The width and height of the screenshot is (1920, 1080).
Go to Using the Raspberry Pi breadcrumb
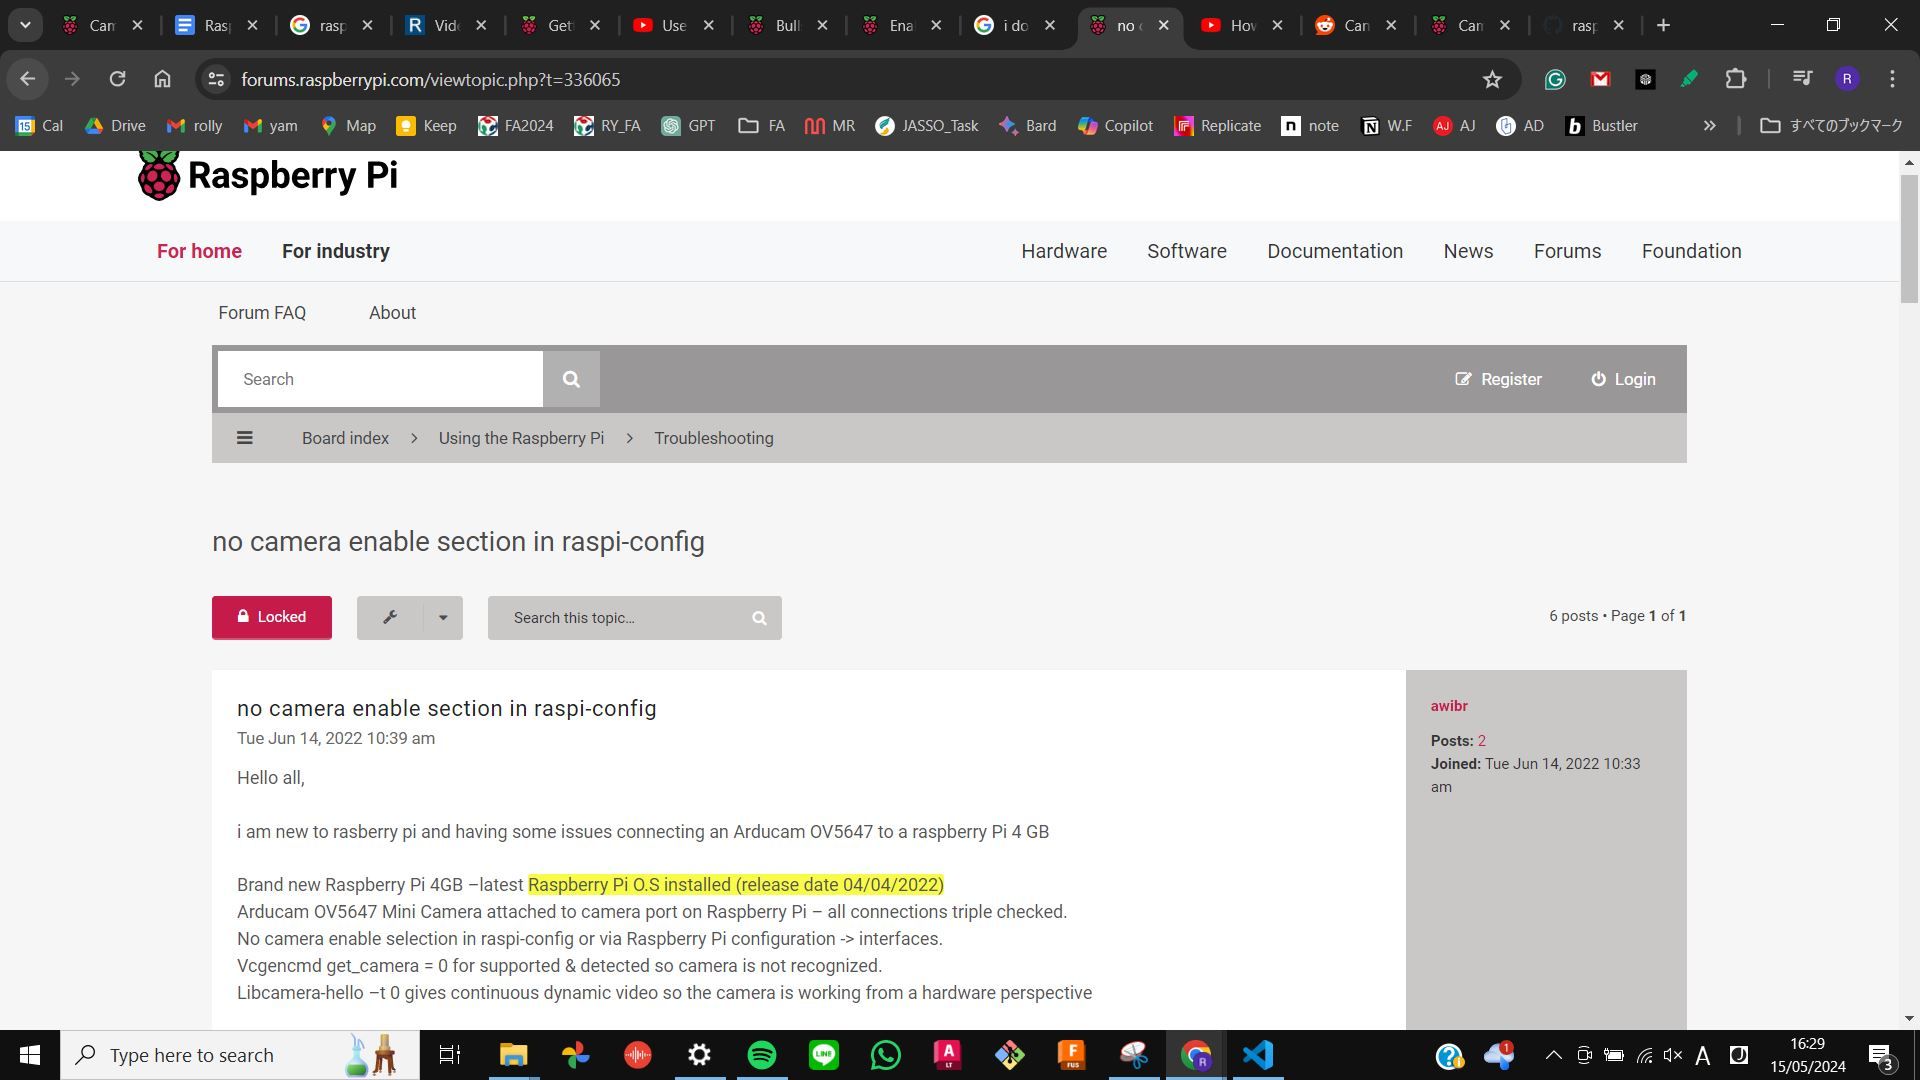pyautogui.click(x=521, y=438)
